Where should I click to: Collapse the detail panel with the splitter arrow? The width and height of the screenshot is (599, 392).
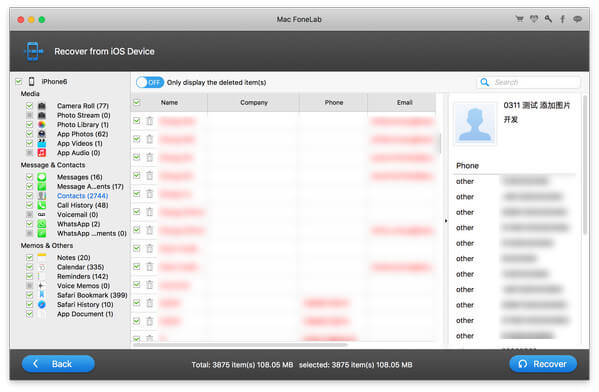tap(445, 221)
